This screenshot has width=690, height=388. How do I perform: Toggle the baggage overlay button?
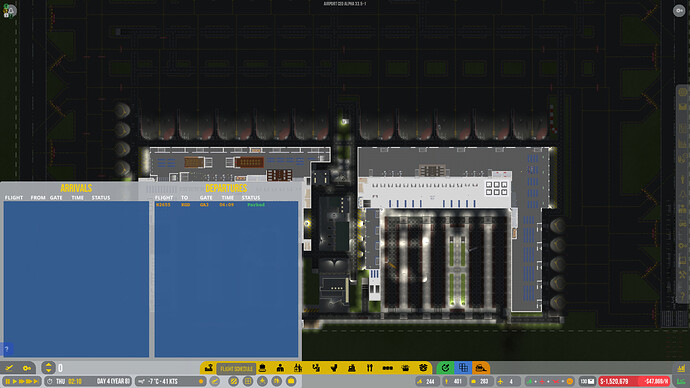click(x=291, y=381)
